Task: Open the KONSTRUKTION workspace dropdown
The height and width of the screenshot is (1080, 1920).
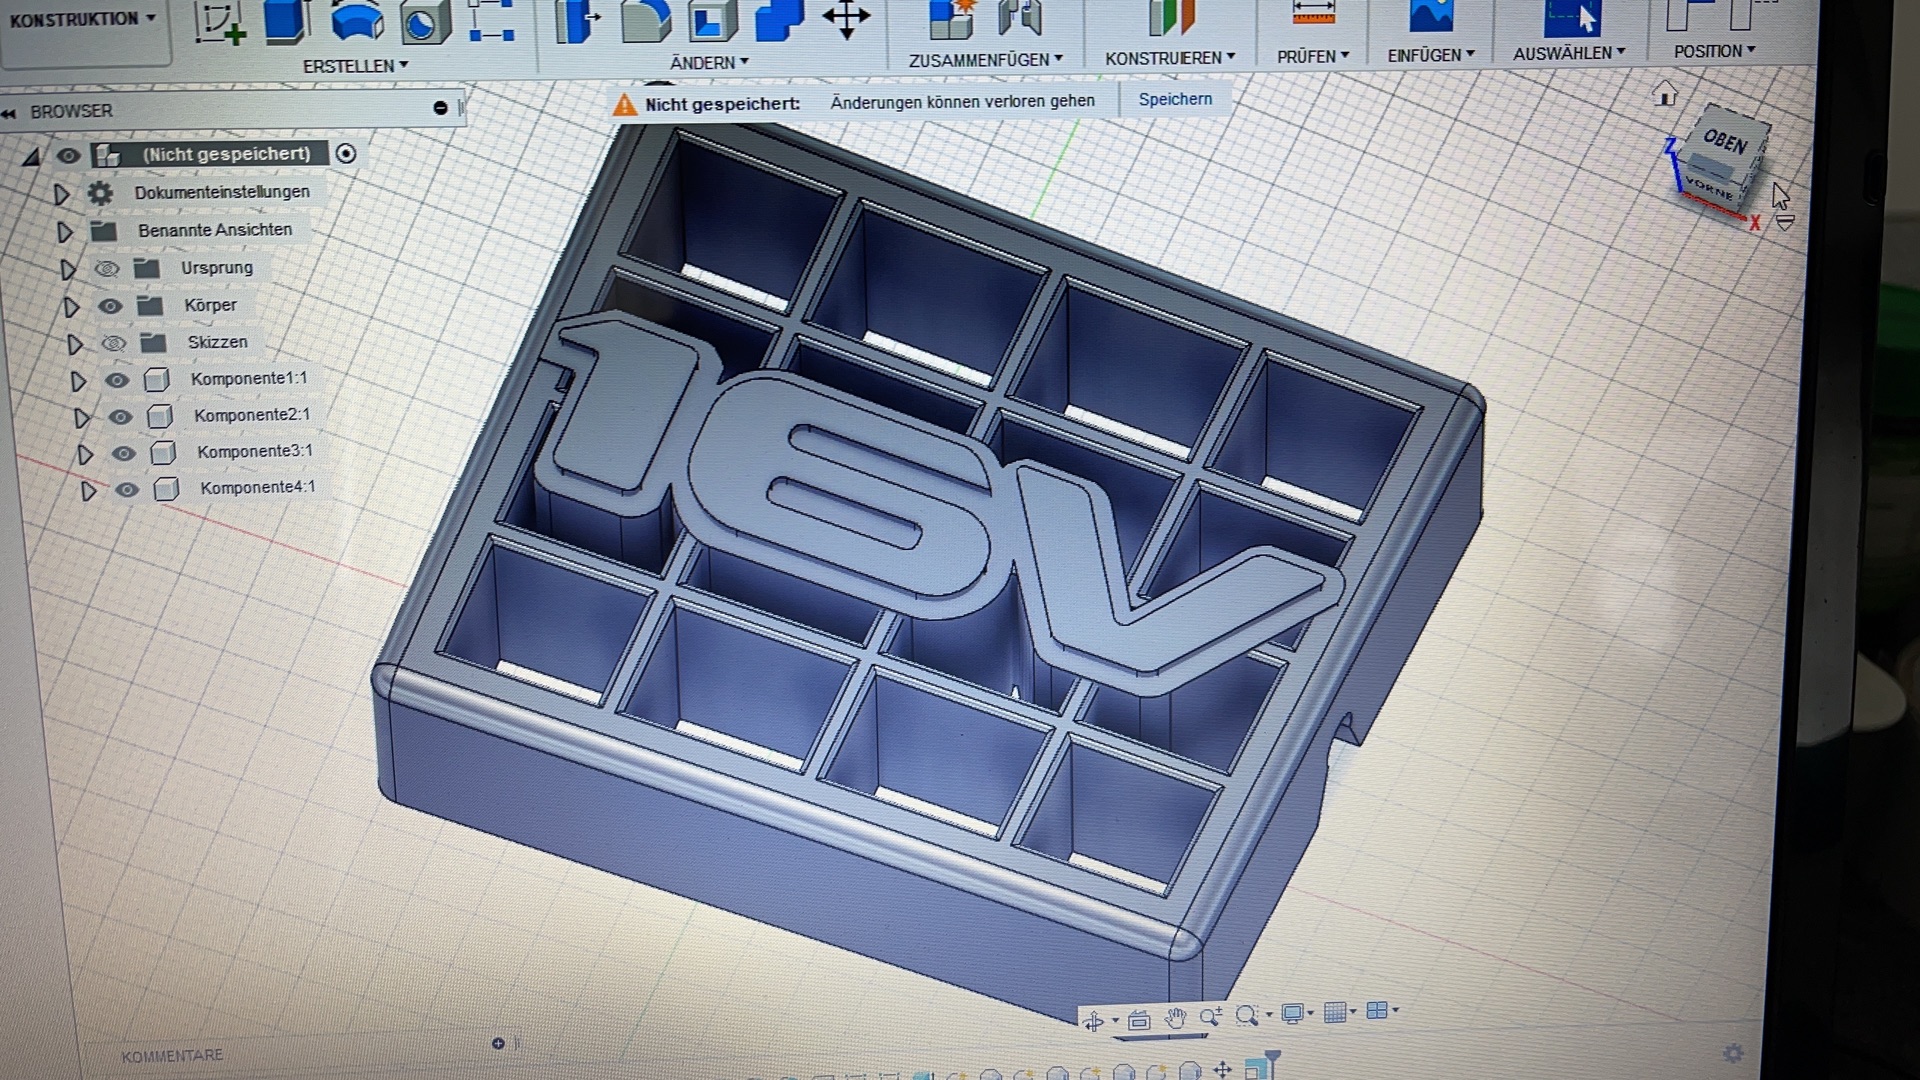Action: (x=82, y=19)
